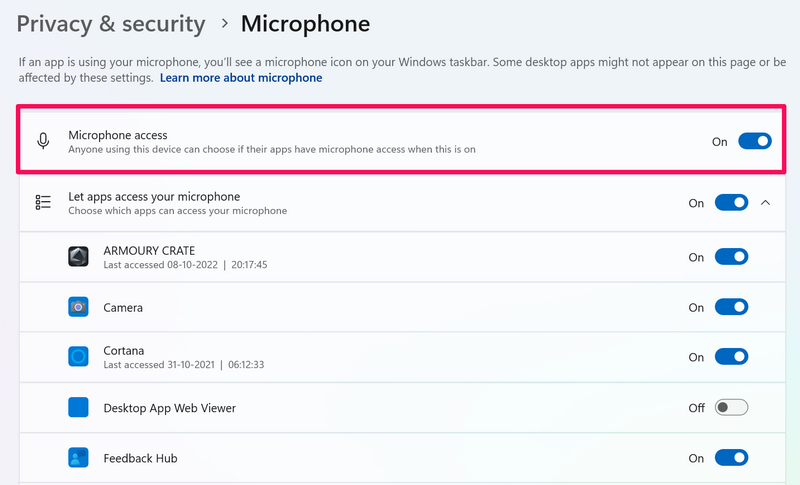Click the Feedback Hub app icon
This screenshot has height=485, width=800.
79,458
